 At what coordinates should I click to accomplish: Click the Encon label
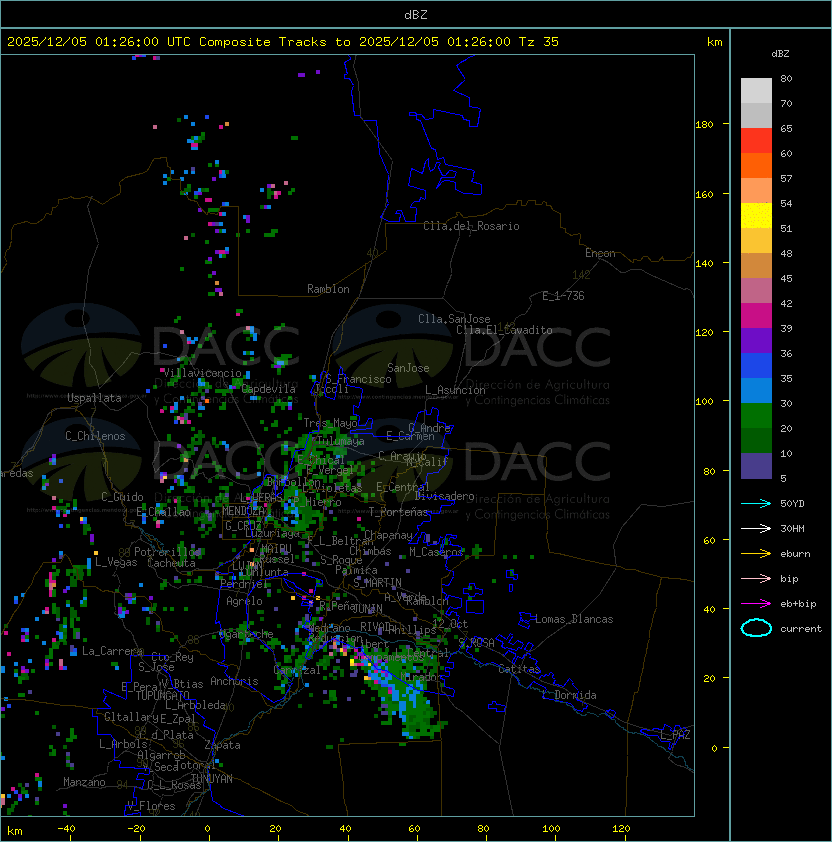click(600, 253)
